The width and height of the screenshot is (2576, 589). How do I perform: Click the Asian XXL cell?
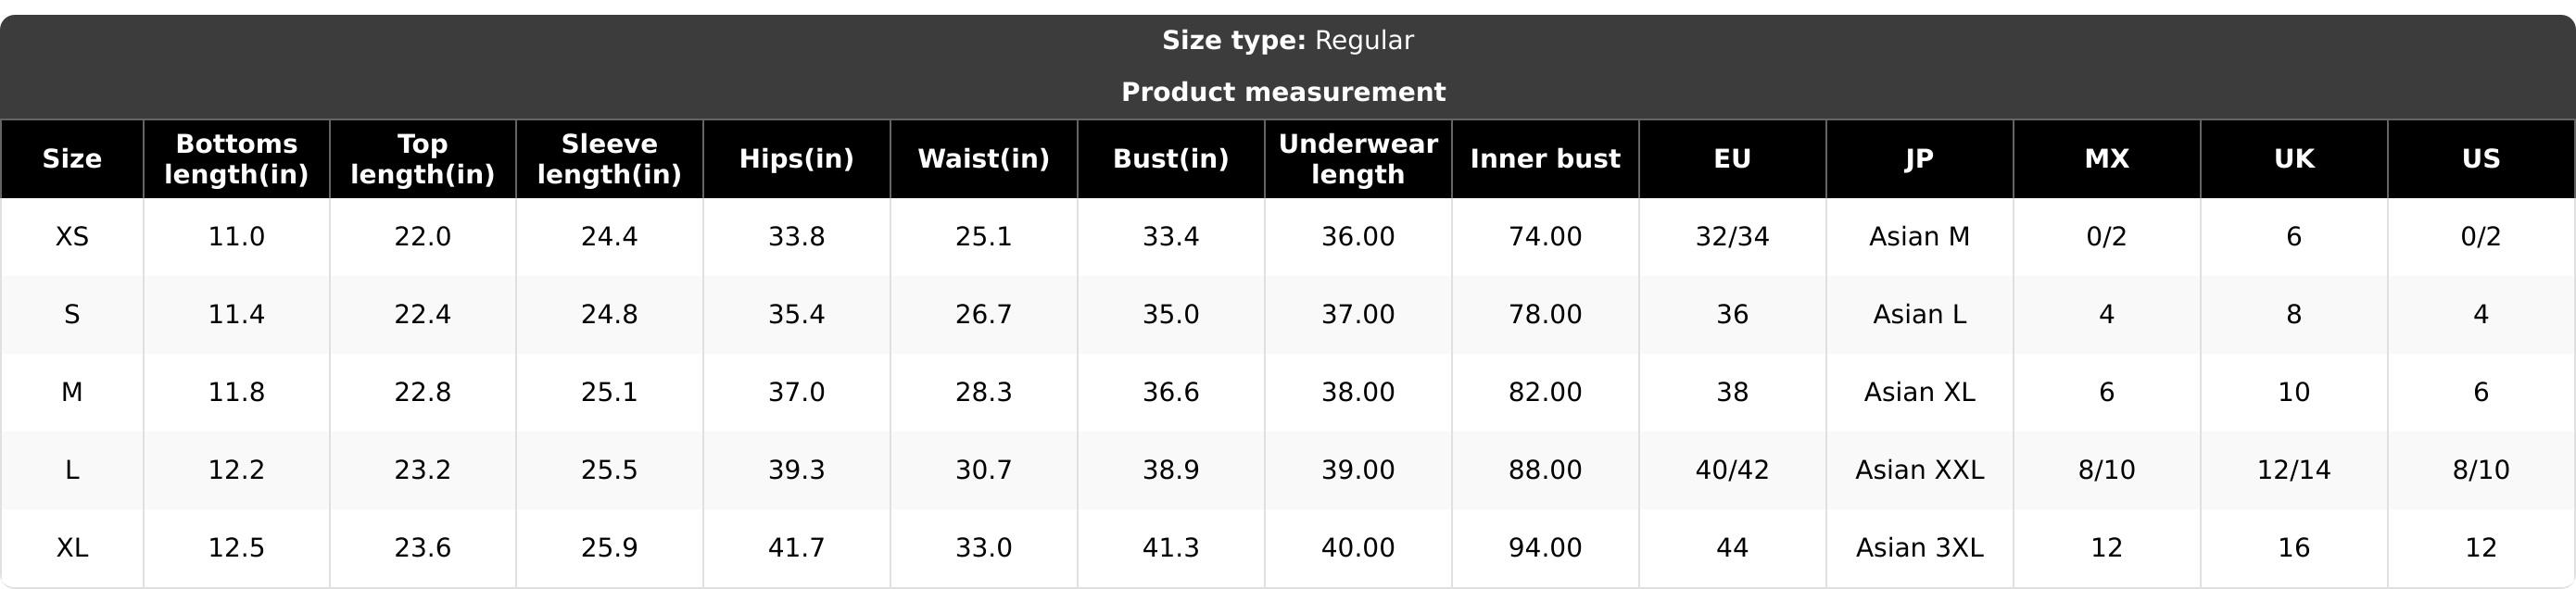click(x=1919, y=470)
